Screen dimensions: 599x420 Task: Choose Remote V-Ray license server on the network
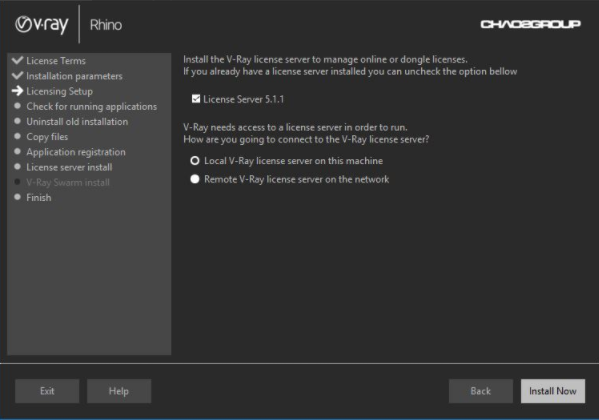195,179
